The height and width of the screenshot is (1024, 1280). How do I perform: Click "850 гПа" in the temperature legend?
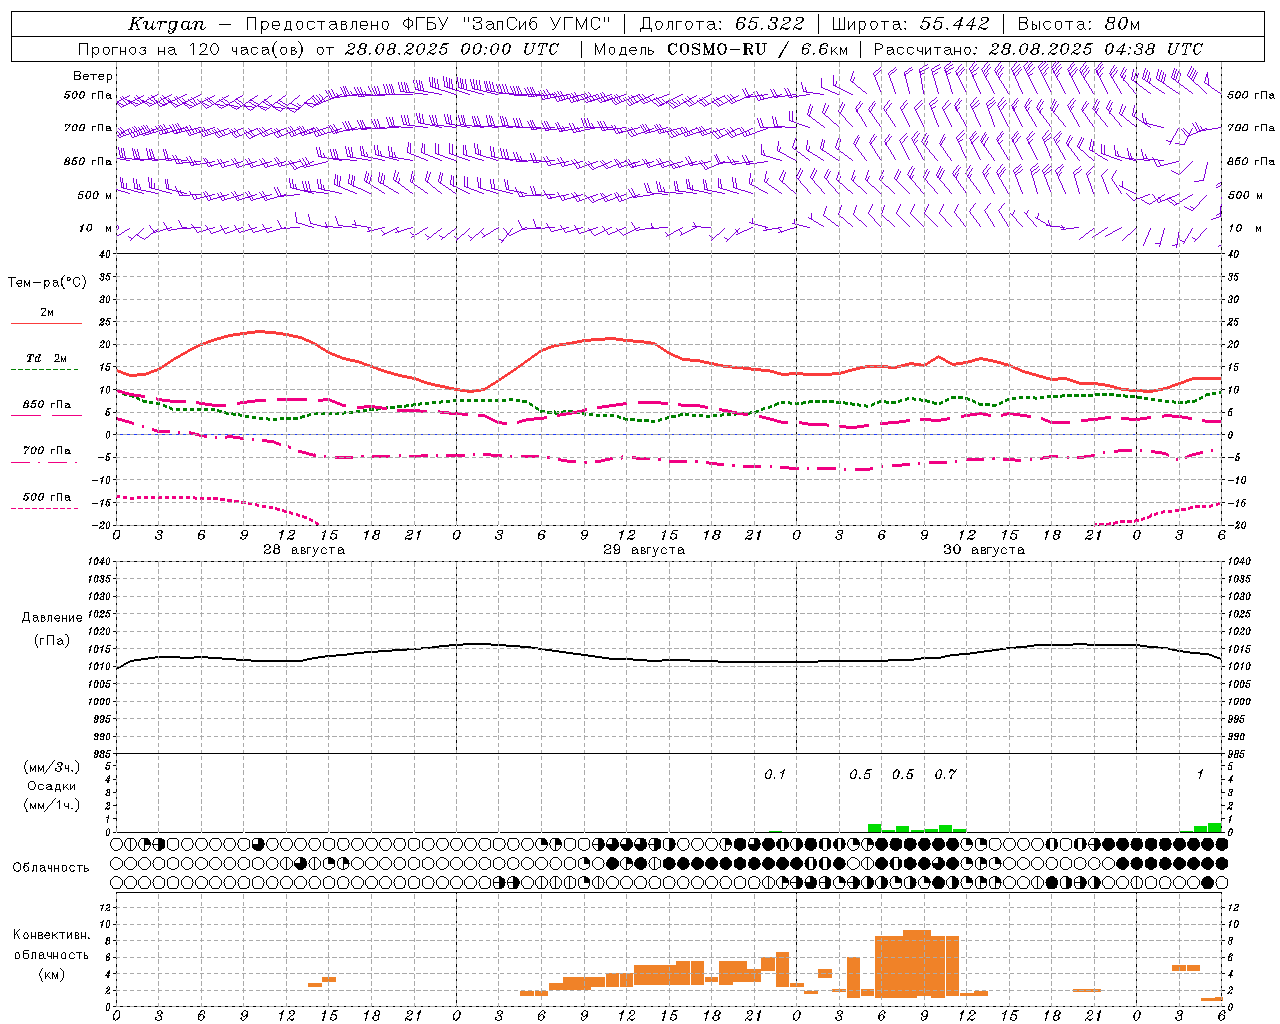coord(47,405)
